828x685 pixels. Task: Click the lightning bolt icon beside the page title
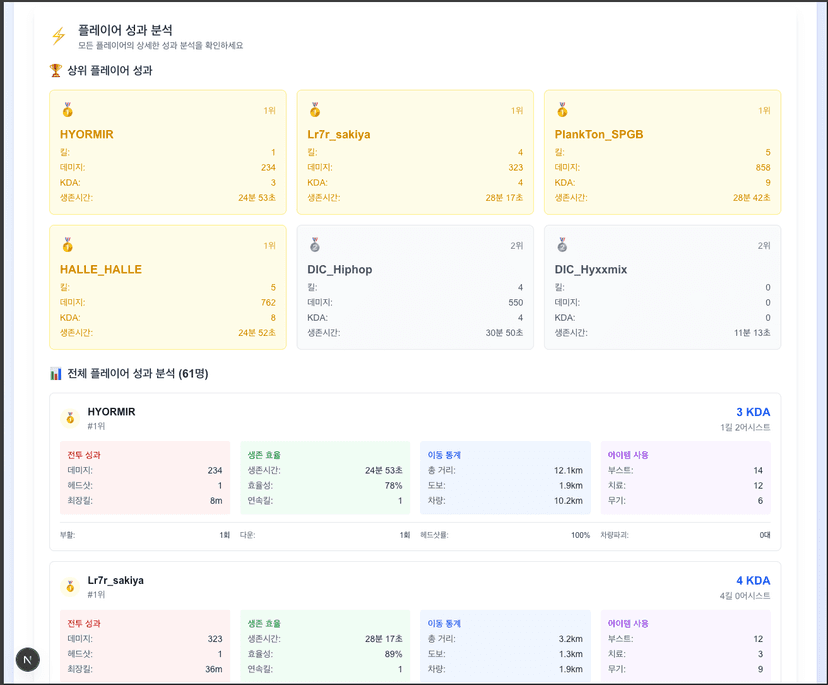click(58, 37)
